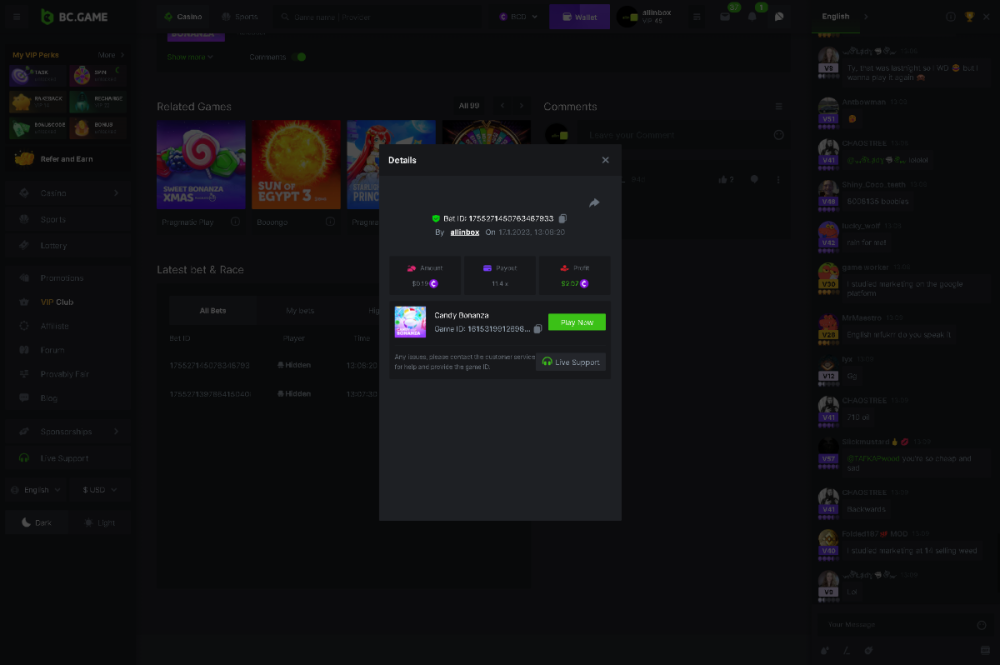Click the Candy Bonanza game thumbnail
Image resolution: width=1000 pixels, height=665 pixels.
[x=410, y=322]
